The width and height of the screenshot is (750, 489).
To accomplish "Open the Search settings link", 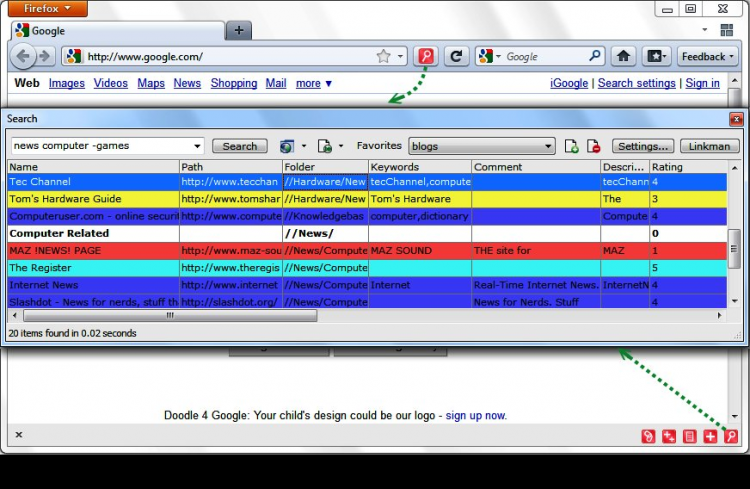I will [637, 83].
